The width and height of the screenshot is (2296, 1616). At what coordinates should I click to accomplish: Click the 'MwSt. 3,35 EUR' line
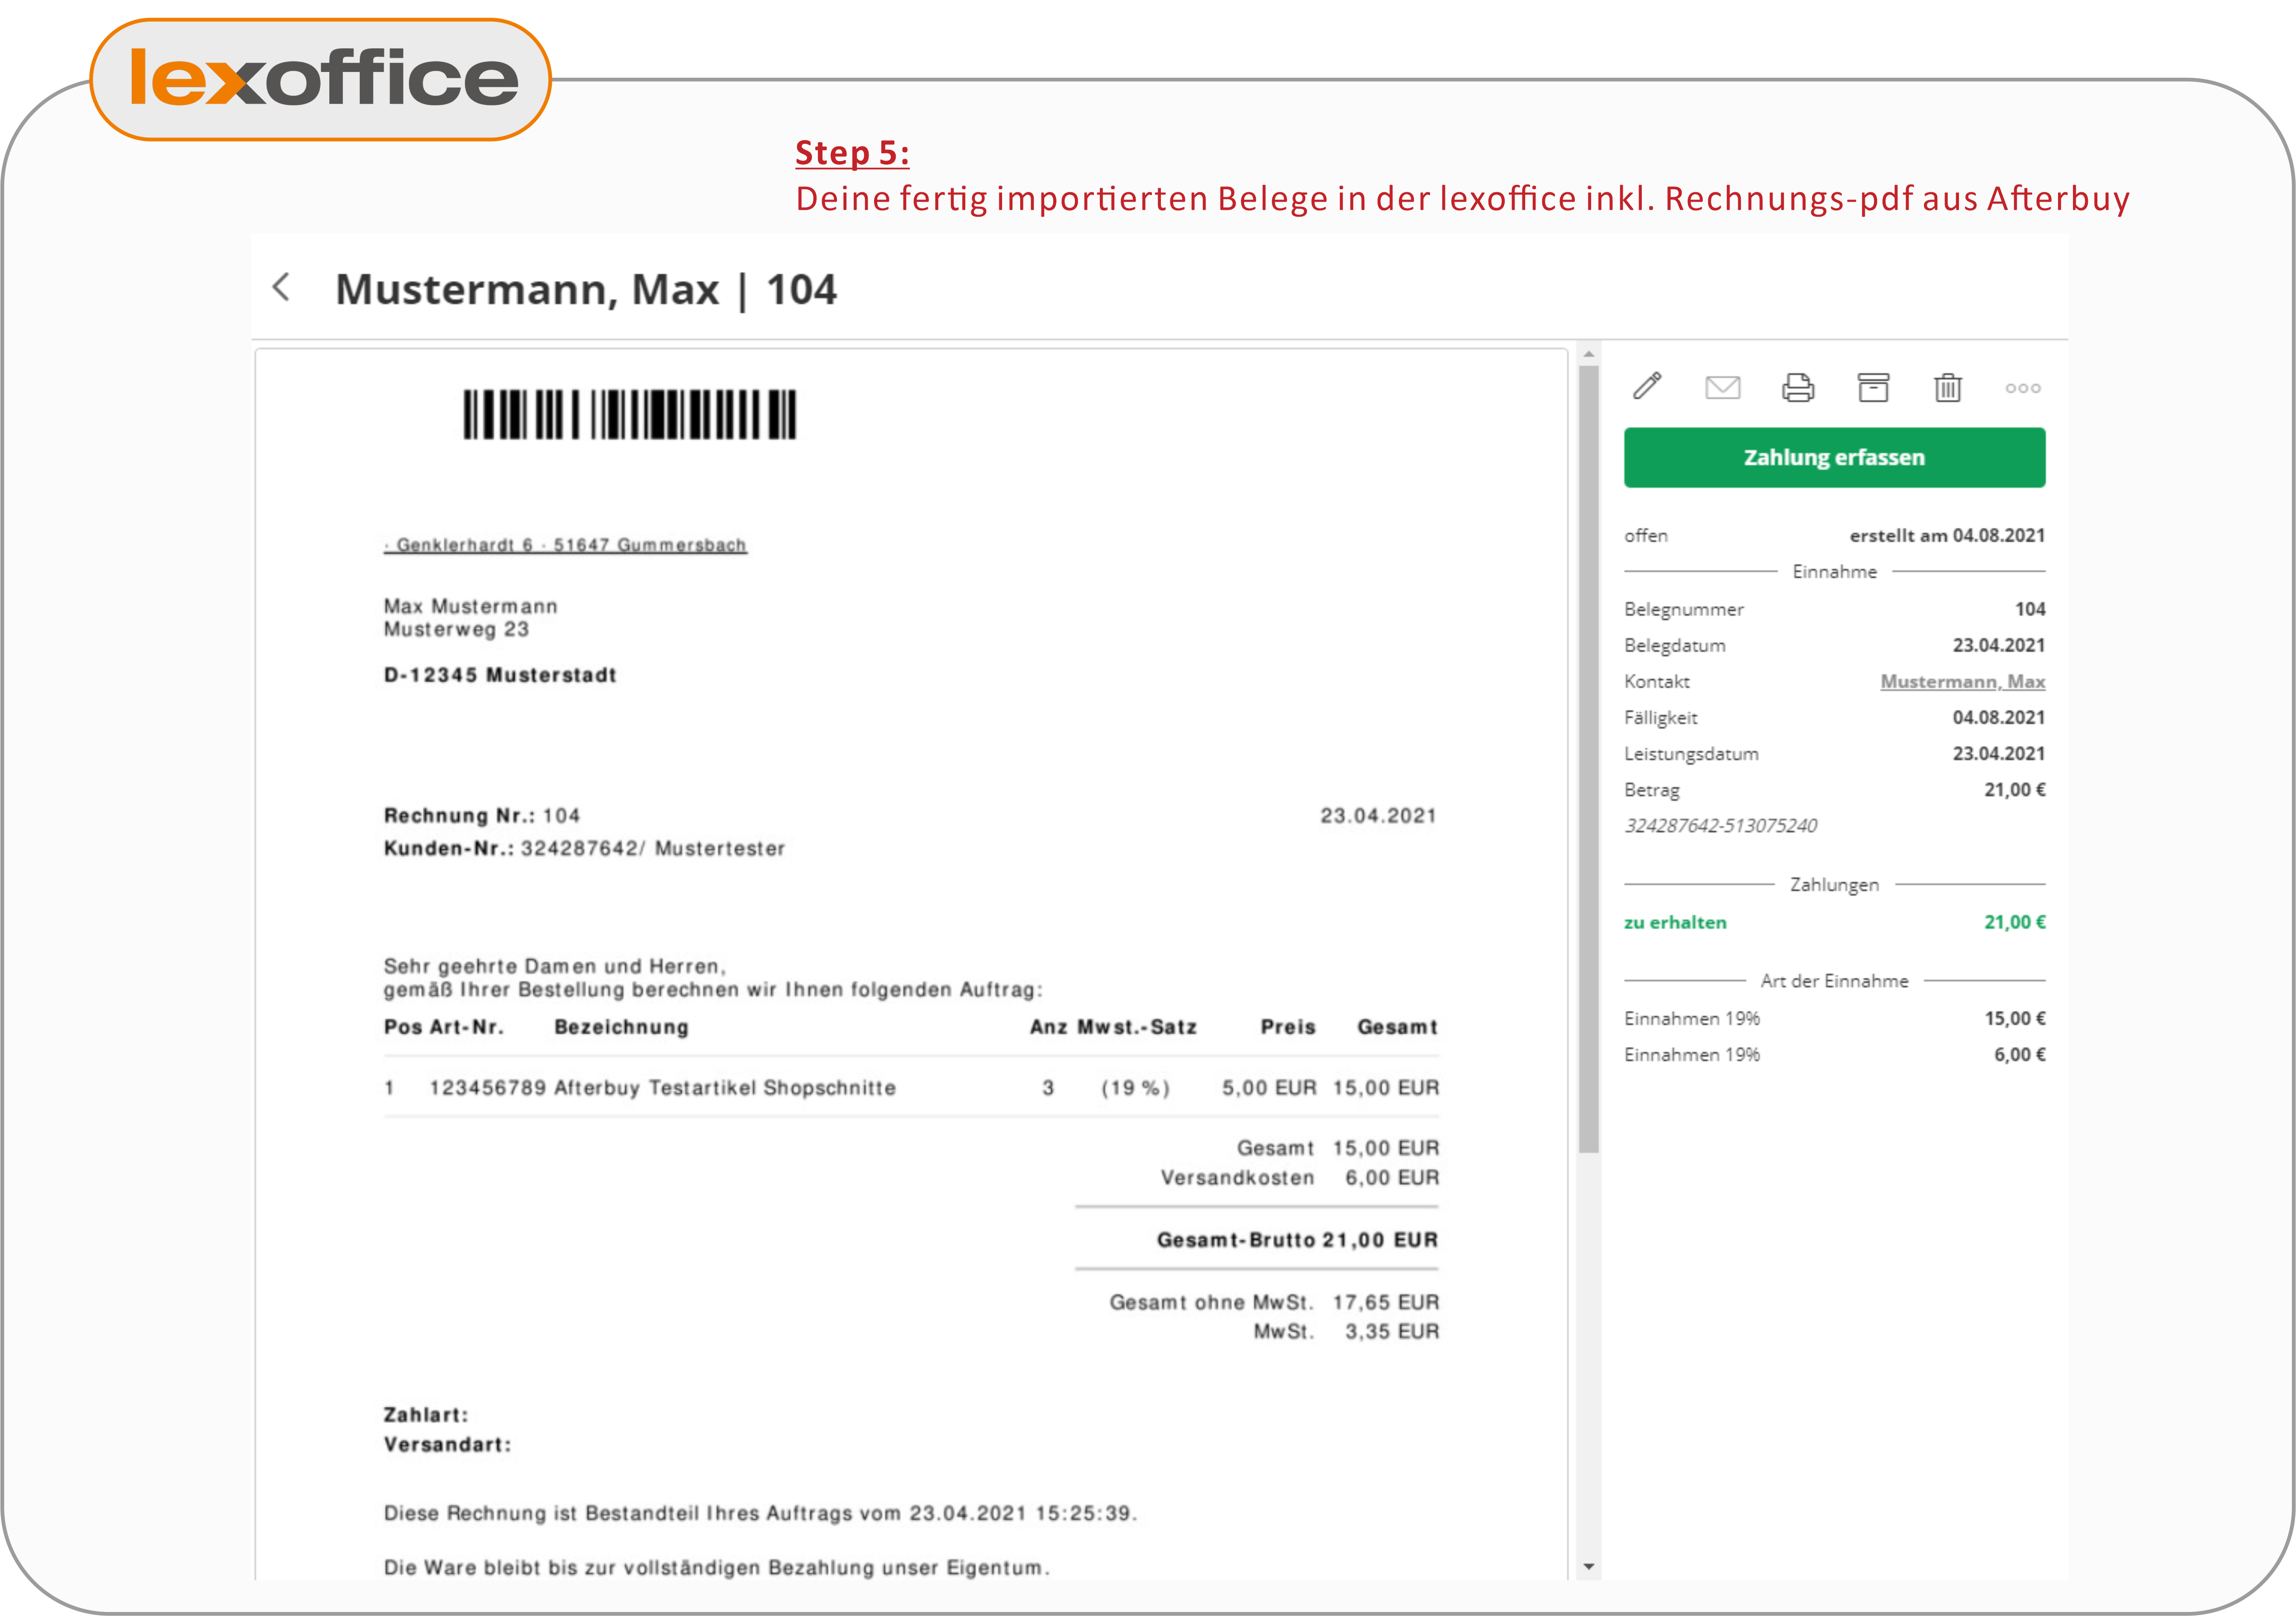click(x=1346, y=1331)
